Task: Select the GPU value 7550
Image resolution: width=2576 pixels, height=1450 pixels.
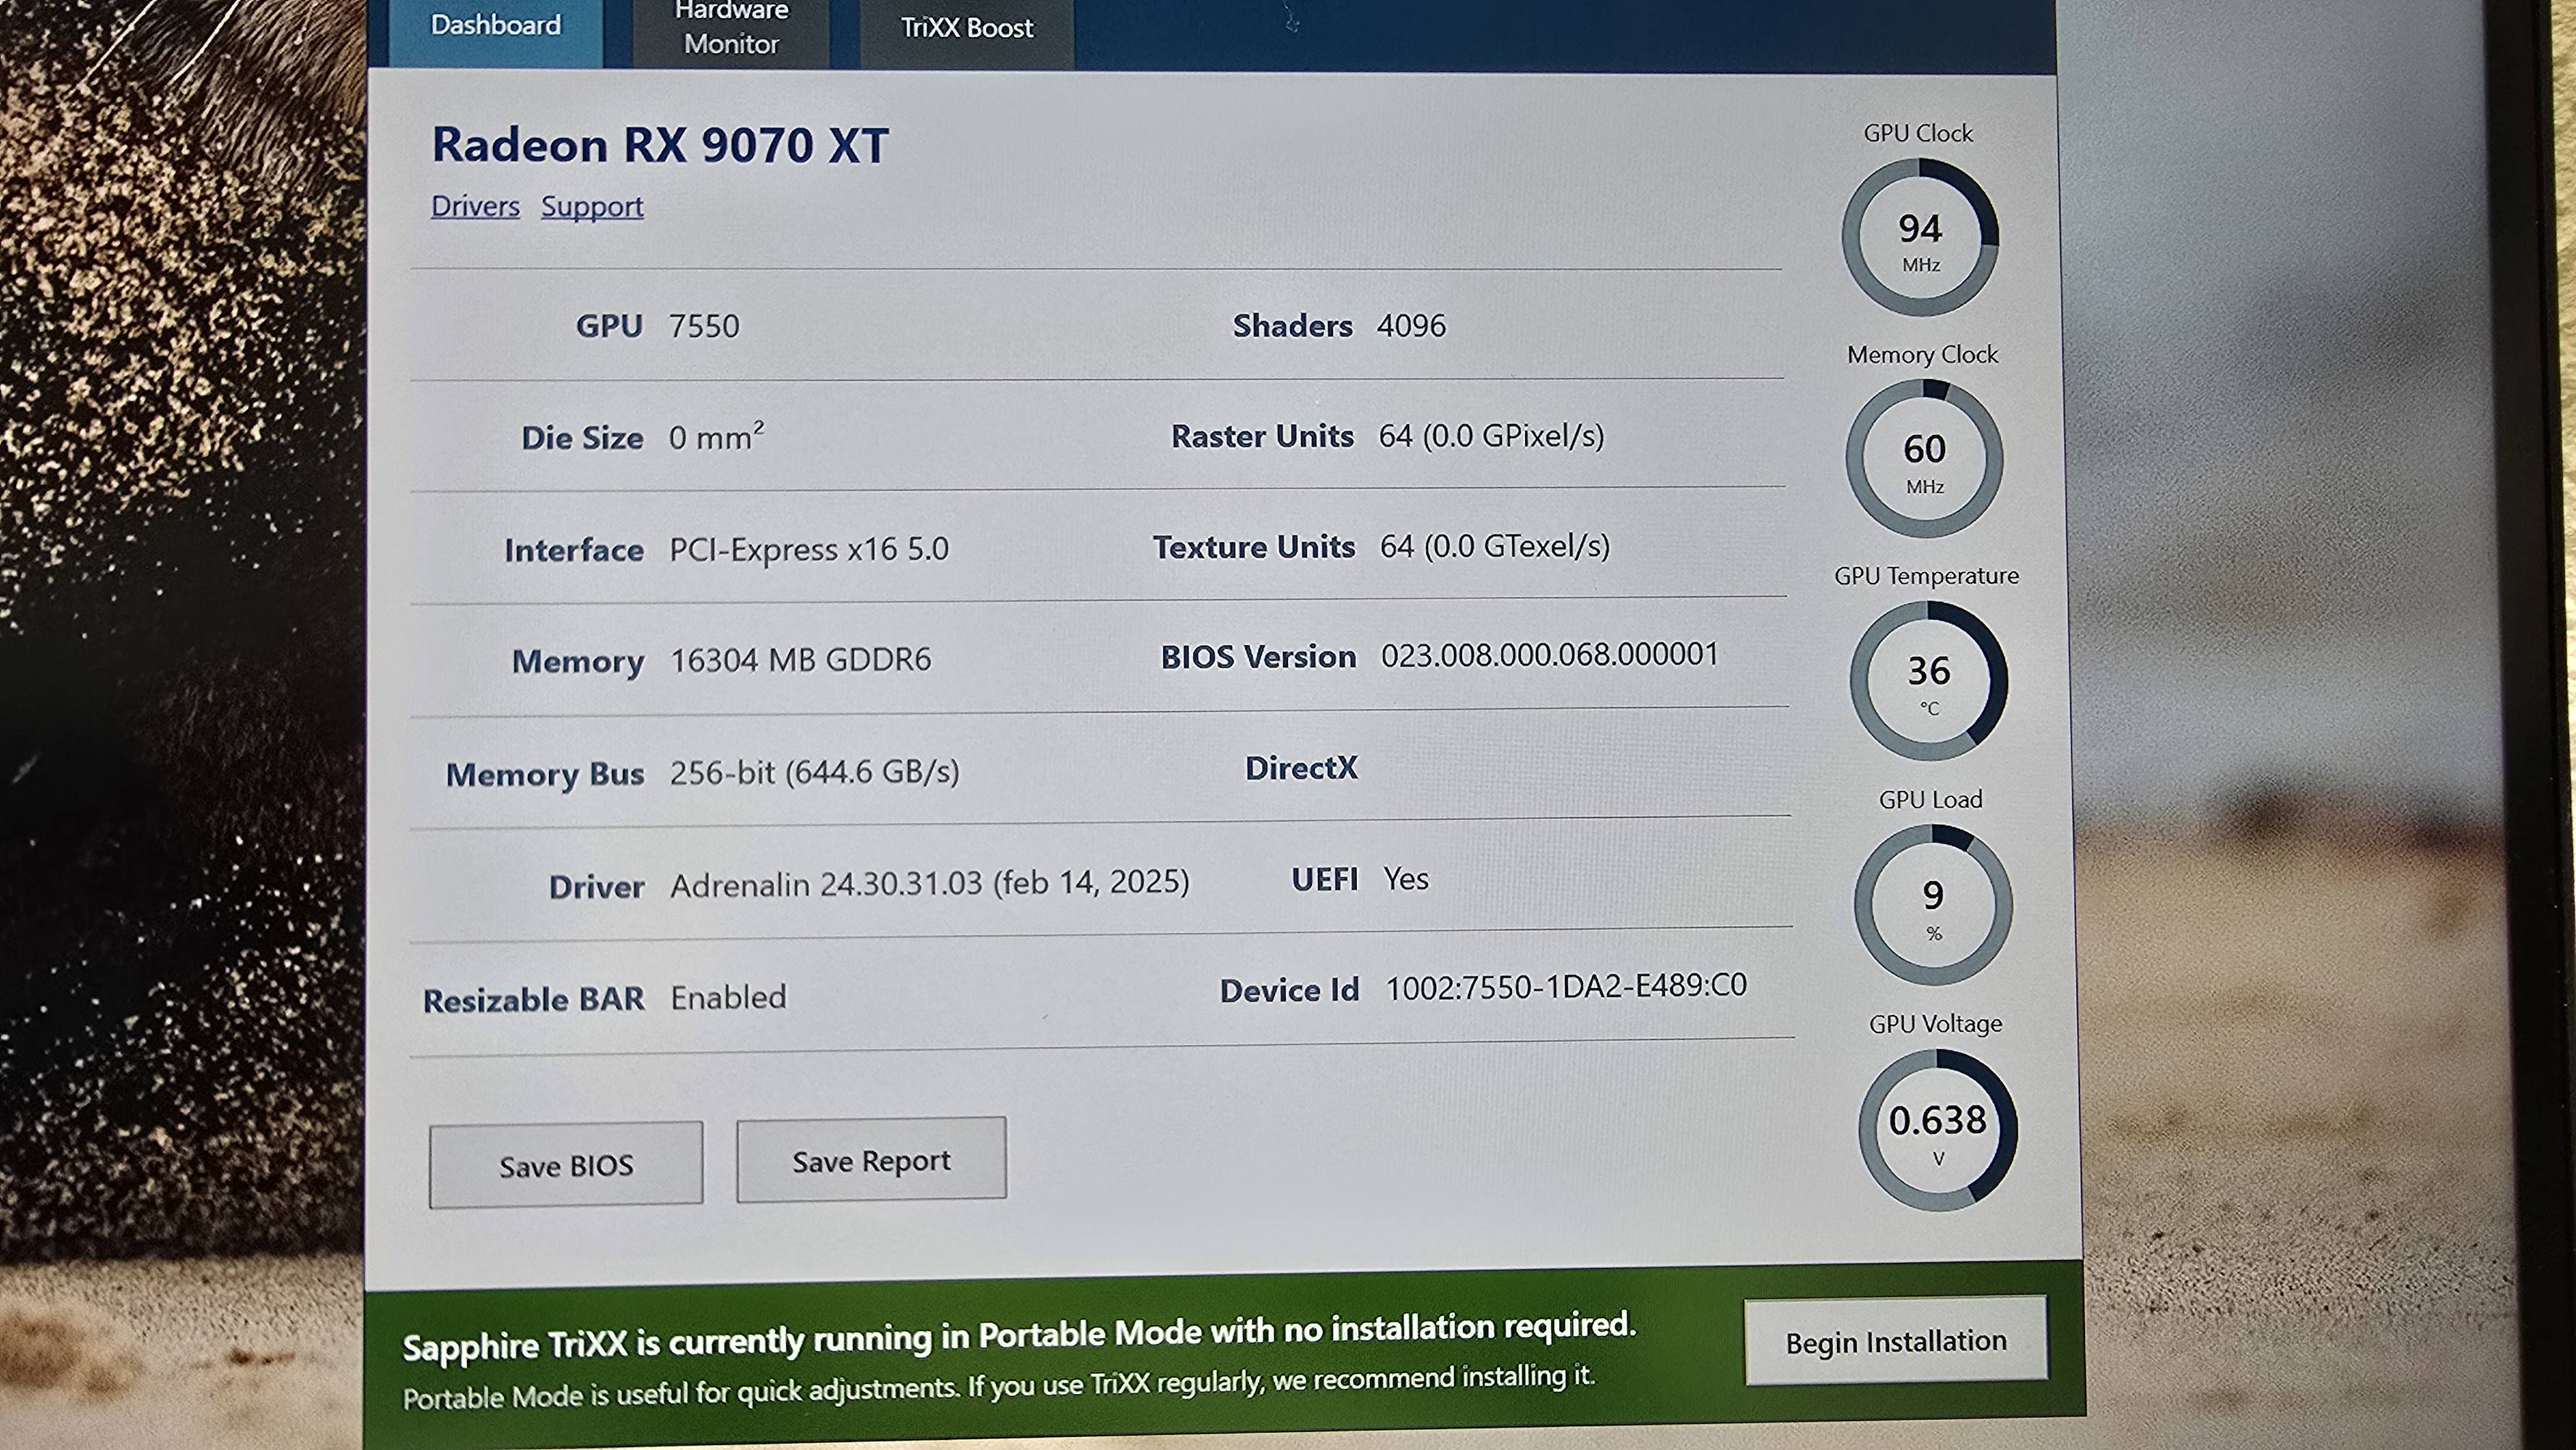Action: (x=704, y=326)
